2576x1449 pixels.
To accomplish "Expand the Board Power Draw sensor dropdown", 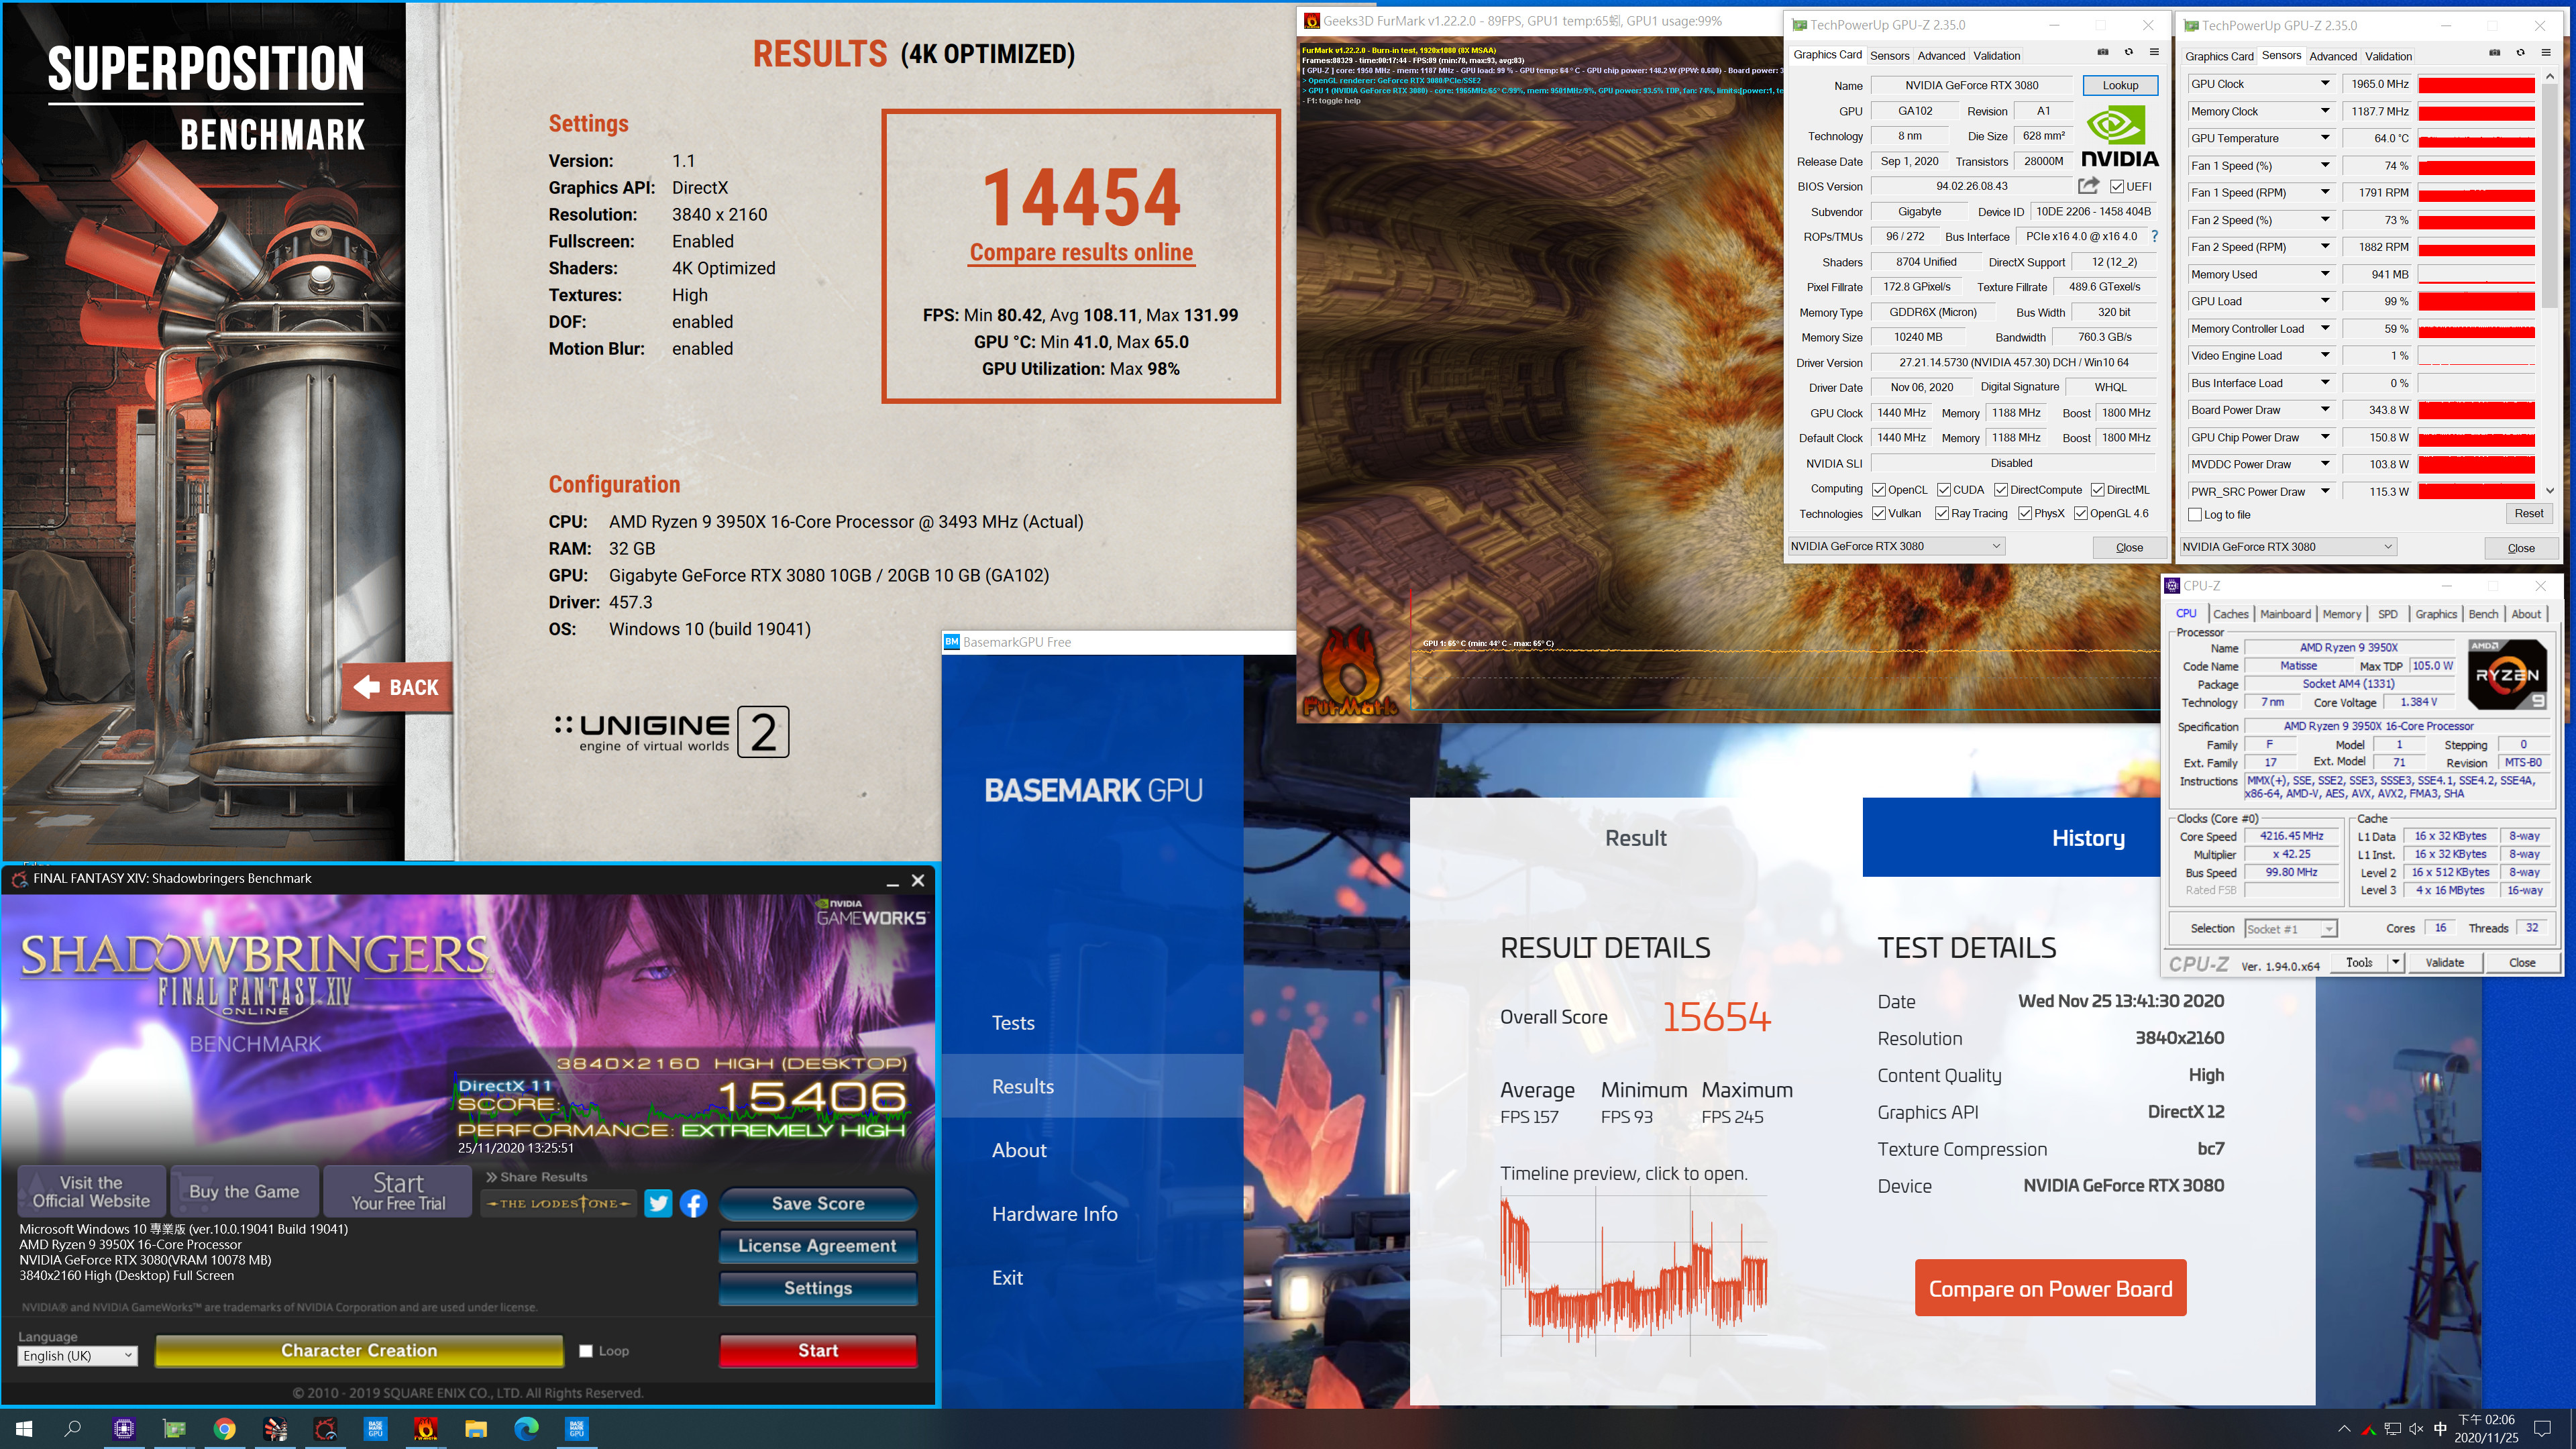I will [x=2325, y=410].
